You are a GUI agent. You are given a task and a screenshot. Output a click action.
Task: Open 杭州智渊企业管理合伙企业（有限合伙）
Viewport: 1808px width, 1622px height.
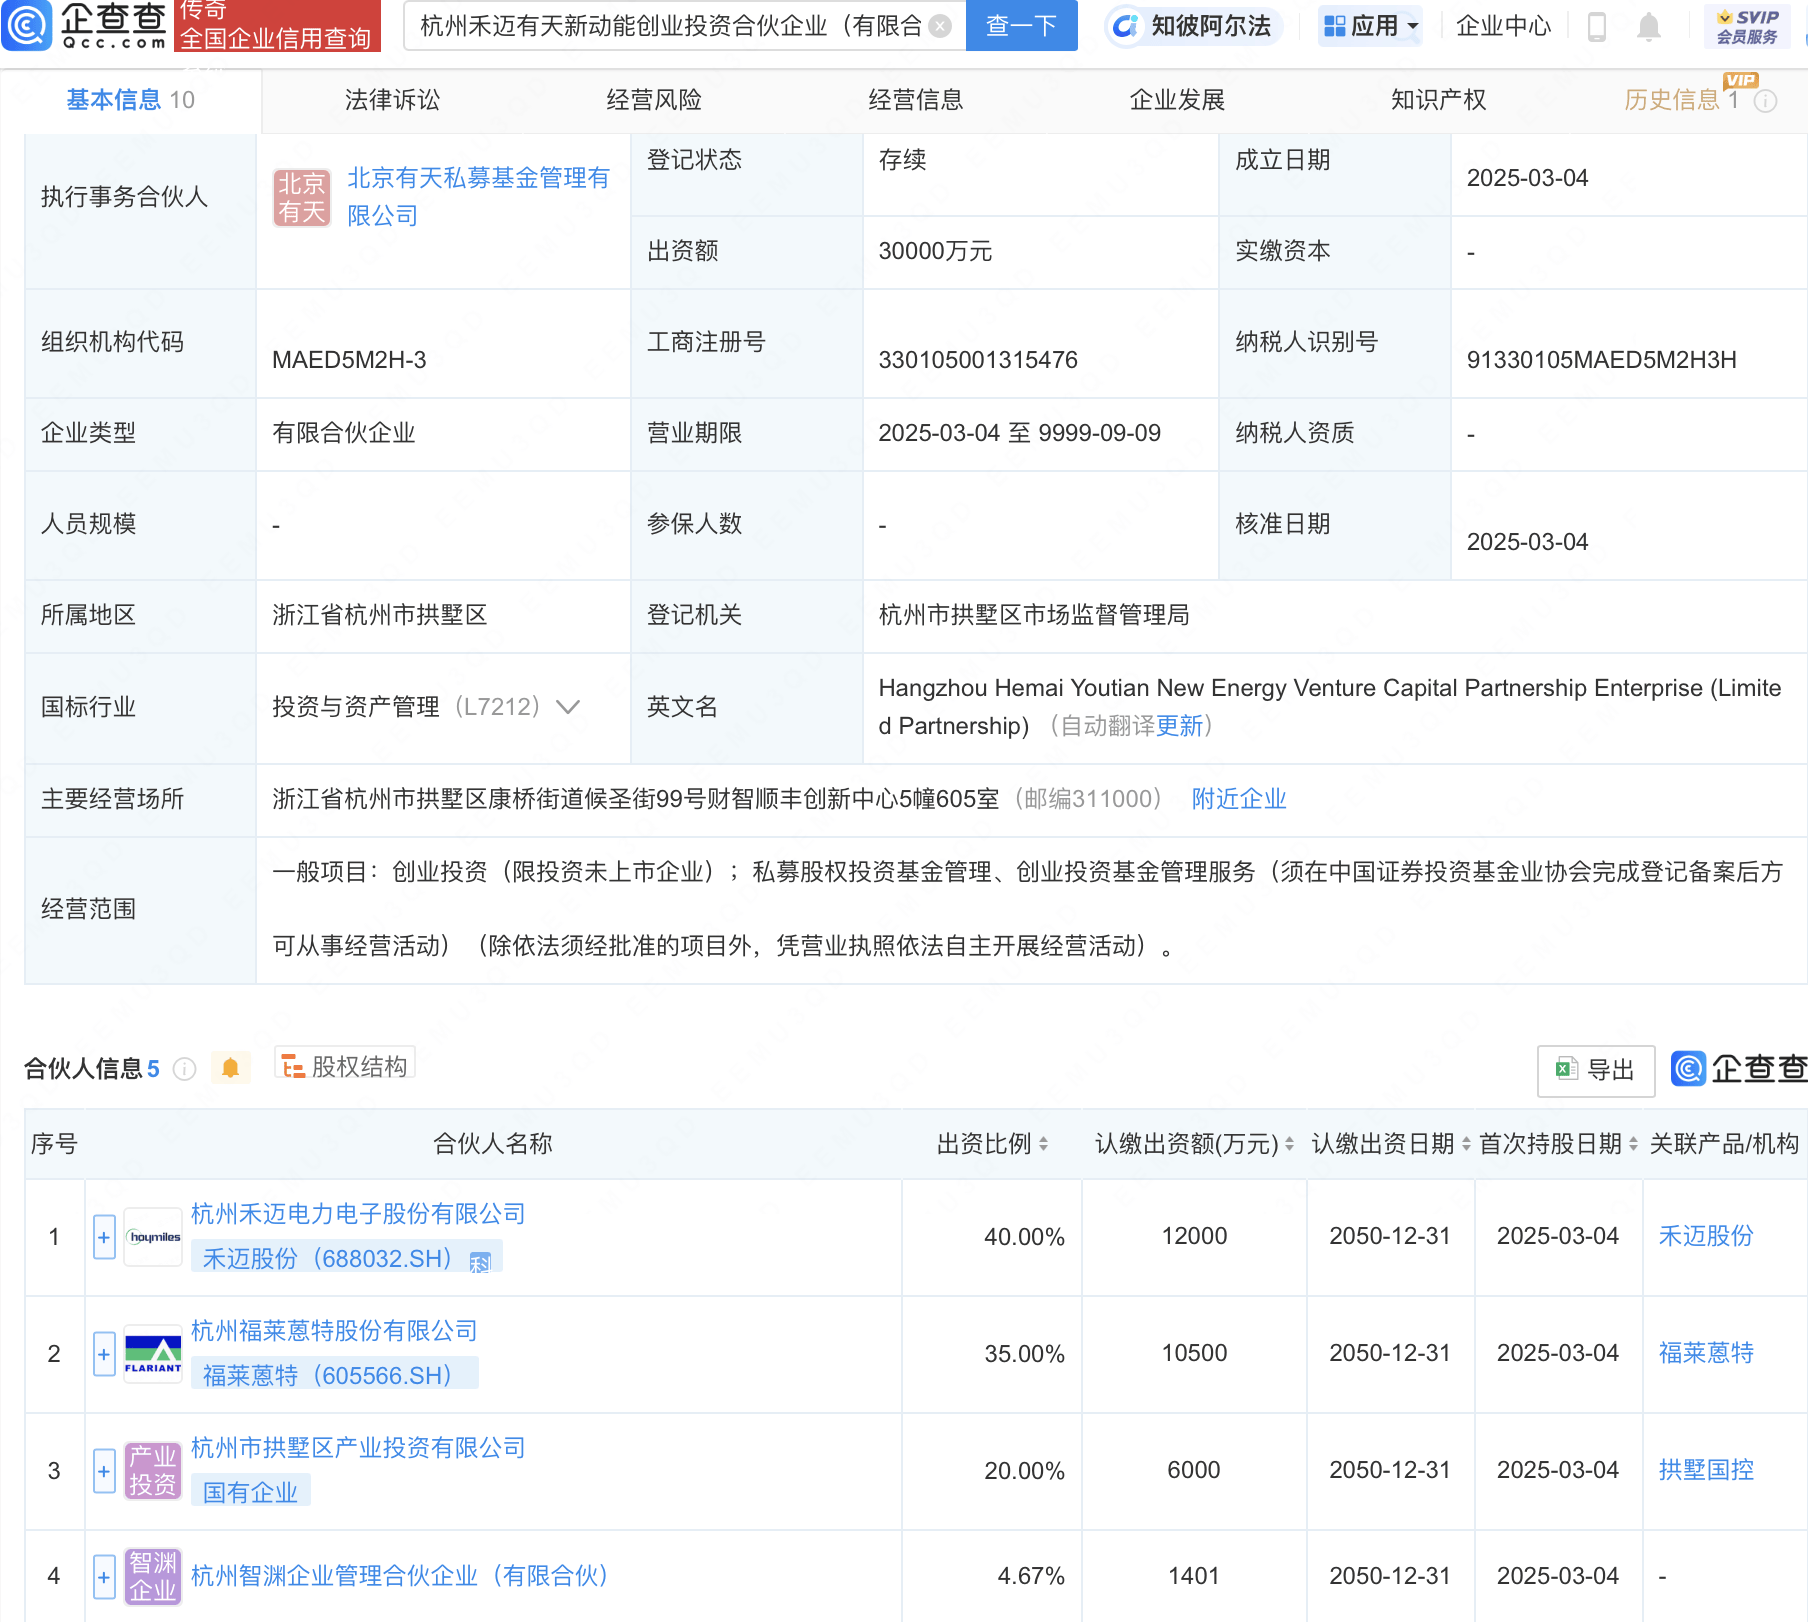click(x=401, y=1576)
